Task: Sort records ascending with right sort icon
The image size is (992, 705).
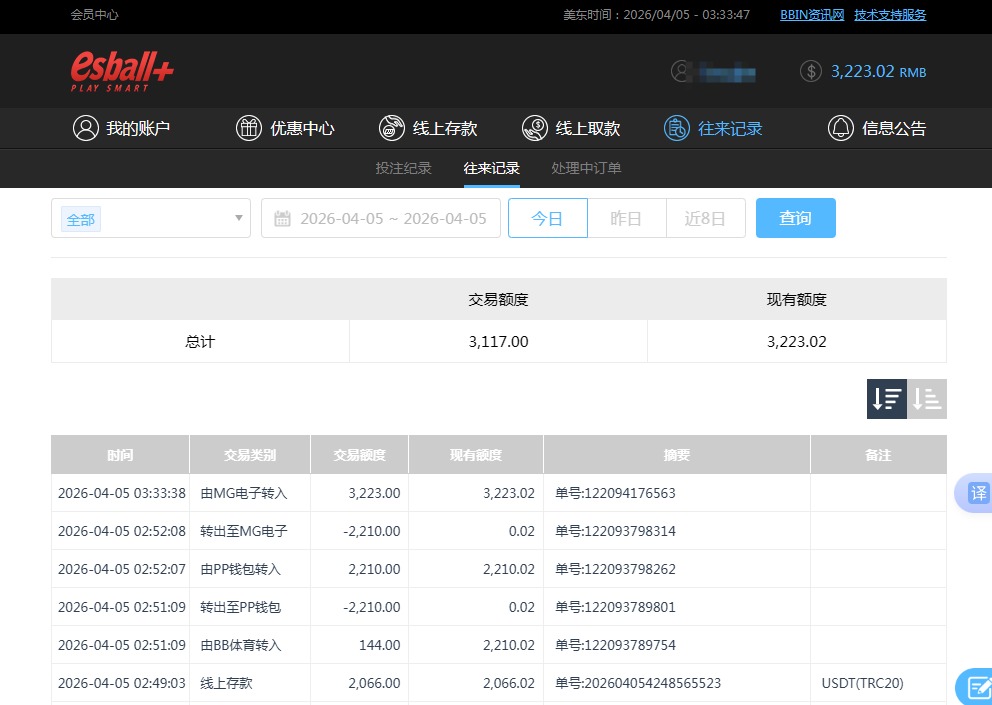Action: pos(926,398)
